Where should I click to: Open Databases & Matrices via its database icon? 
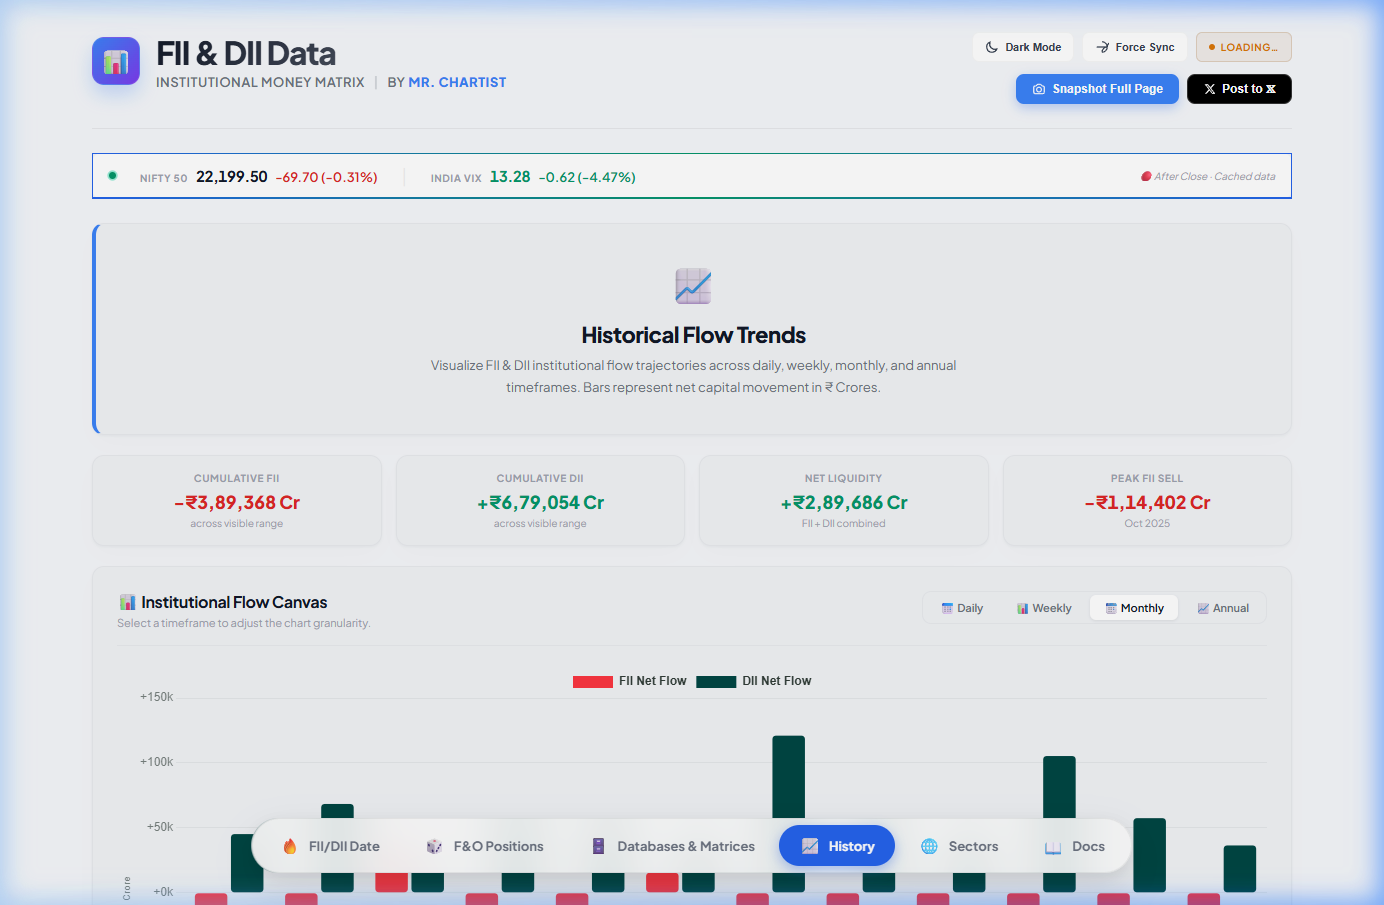[x=597, y=845]
